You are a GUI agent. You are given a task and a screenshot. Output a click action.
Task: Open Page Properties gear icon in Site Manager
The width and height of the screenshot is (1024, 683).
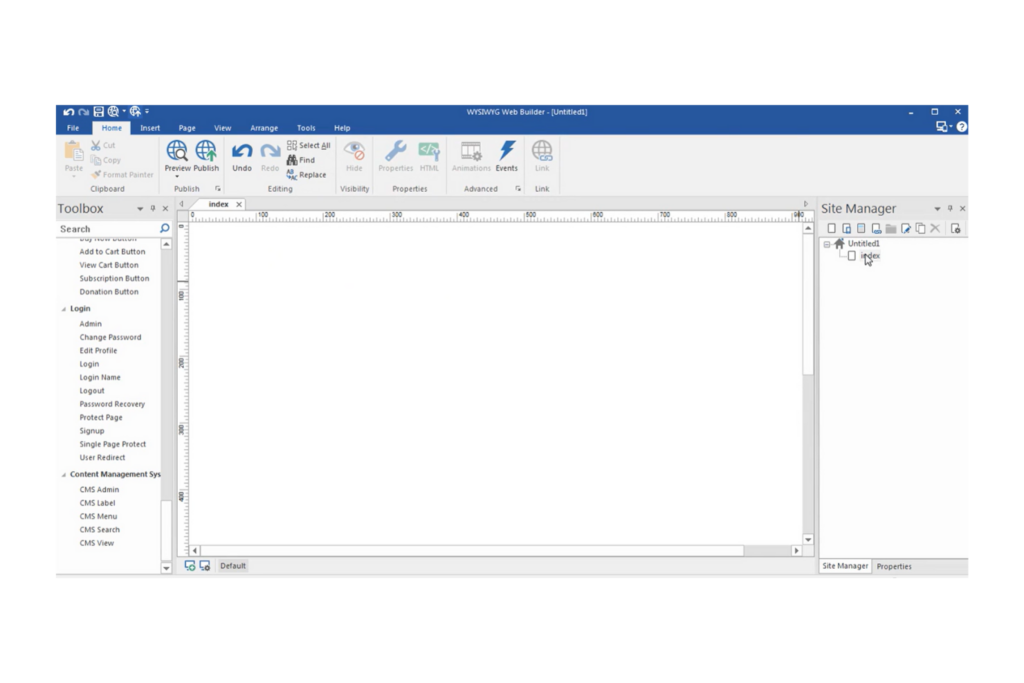(955, 229)
